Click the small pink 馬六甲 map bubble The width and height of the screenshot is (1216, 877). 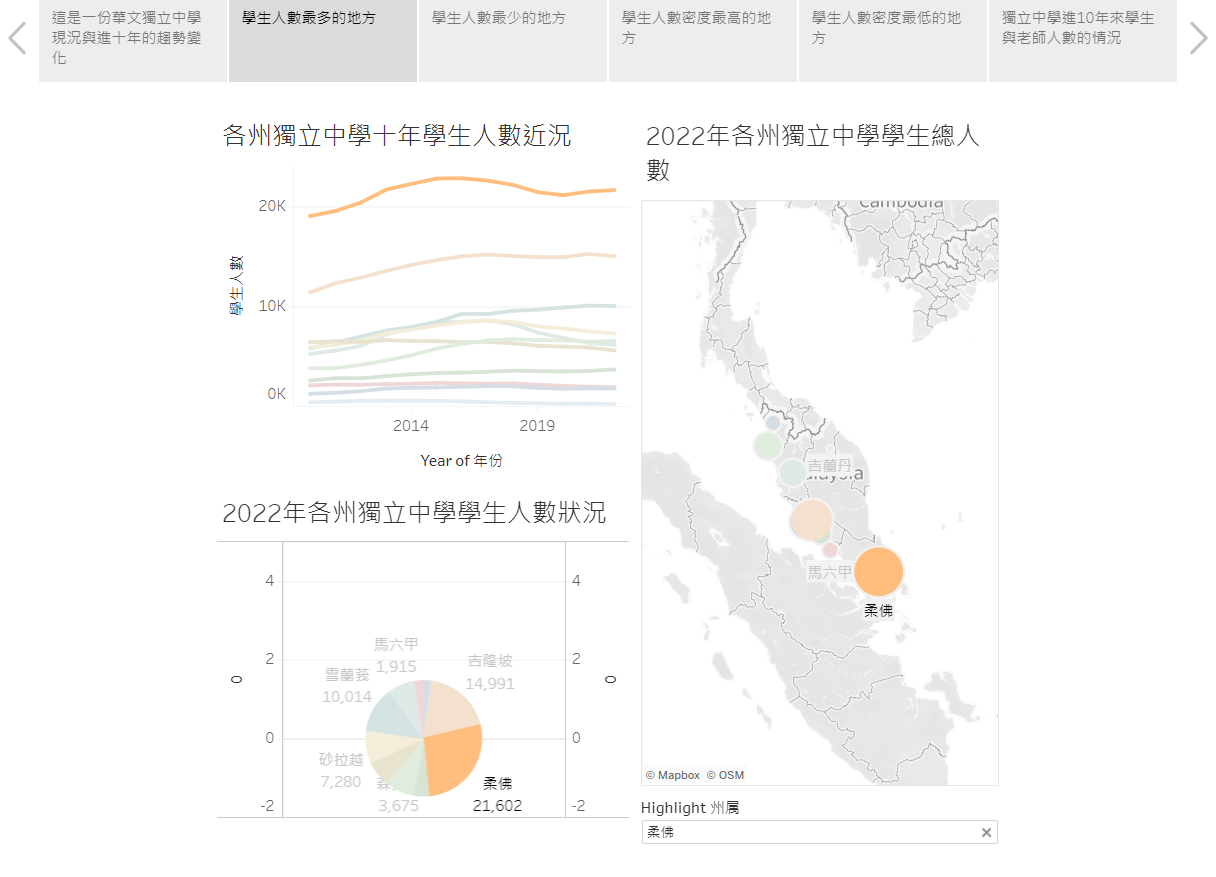(x=829, y=550)
